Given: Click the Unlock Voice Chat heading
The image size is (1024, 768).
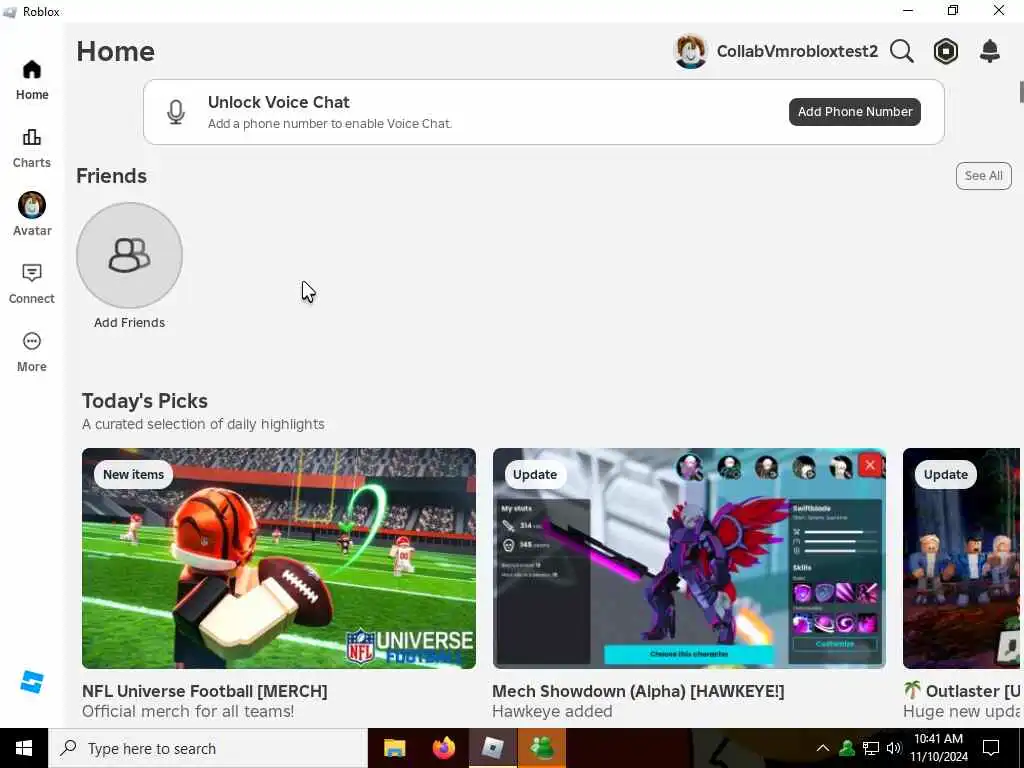Looking at the screenshot, I should pos(279,102).
